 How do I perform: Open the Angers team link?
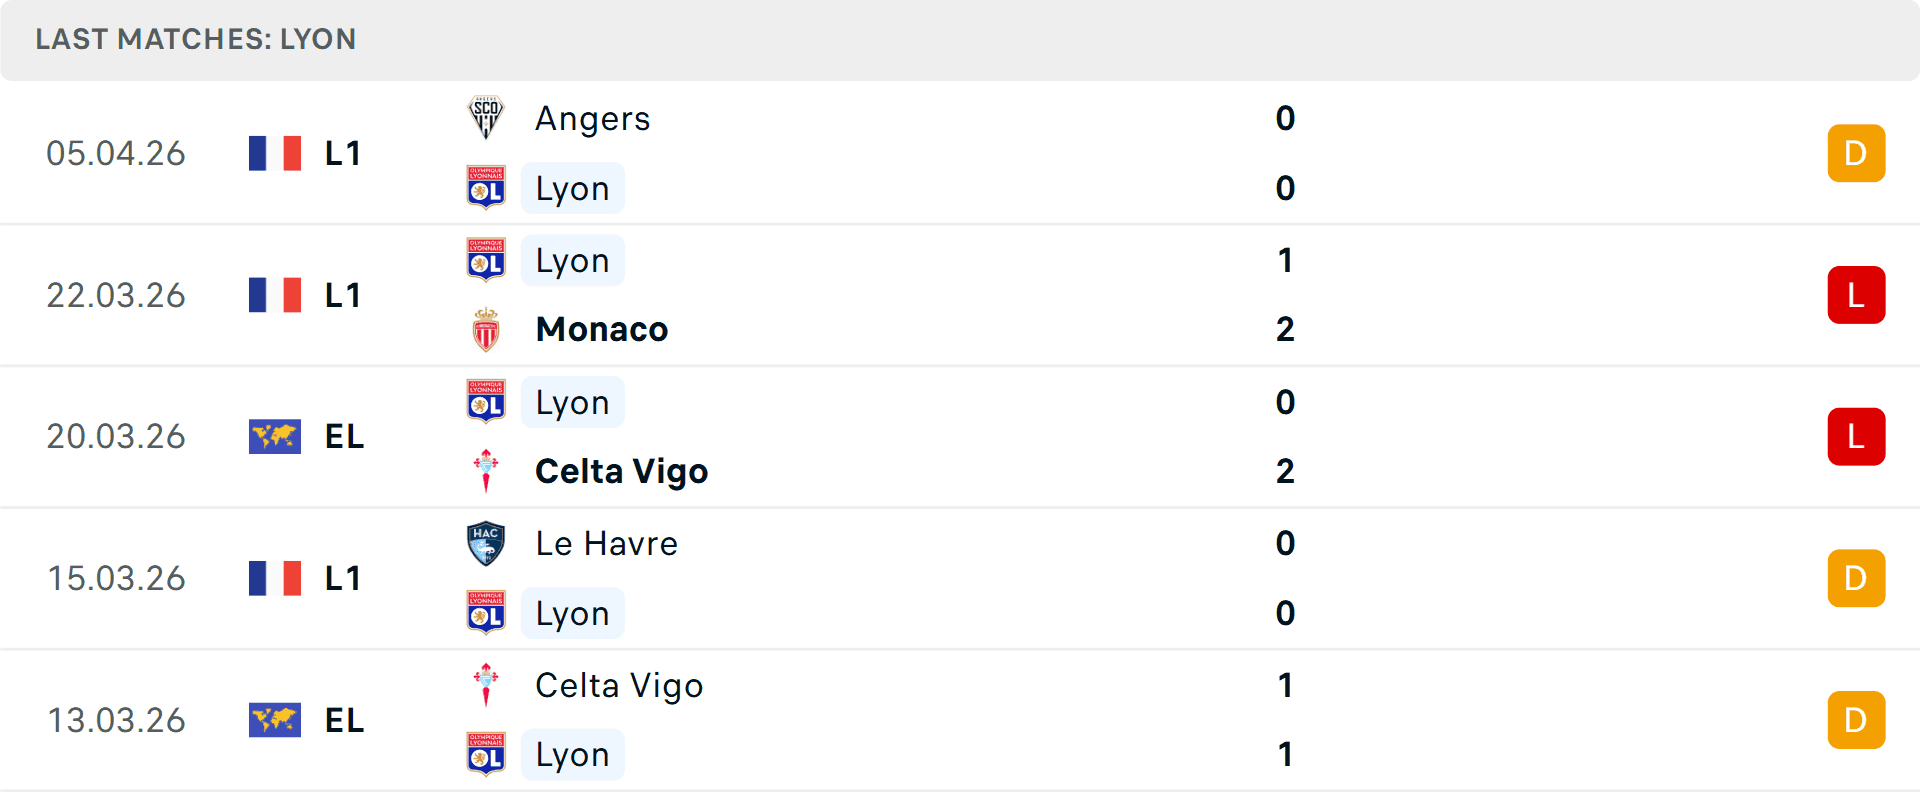pyautogui.click(x=593, y=119)
